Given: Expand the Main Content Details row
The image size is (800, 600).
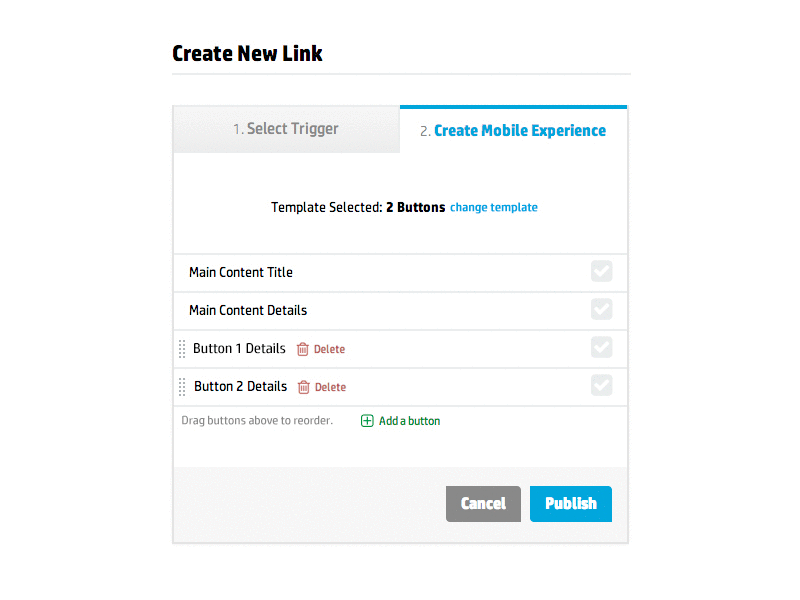Looking at the screenshot, I should click(246, 310).
